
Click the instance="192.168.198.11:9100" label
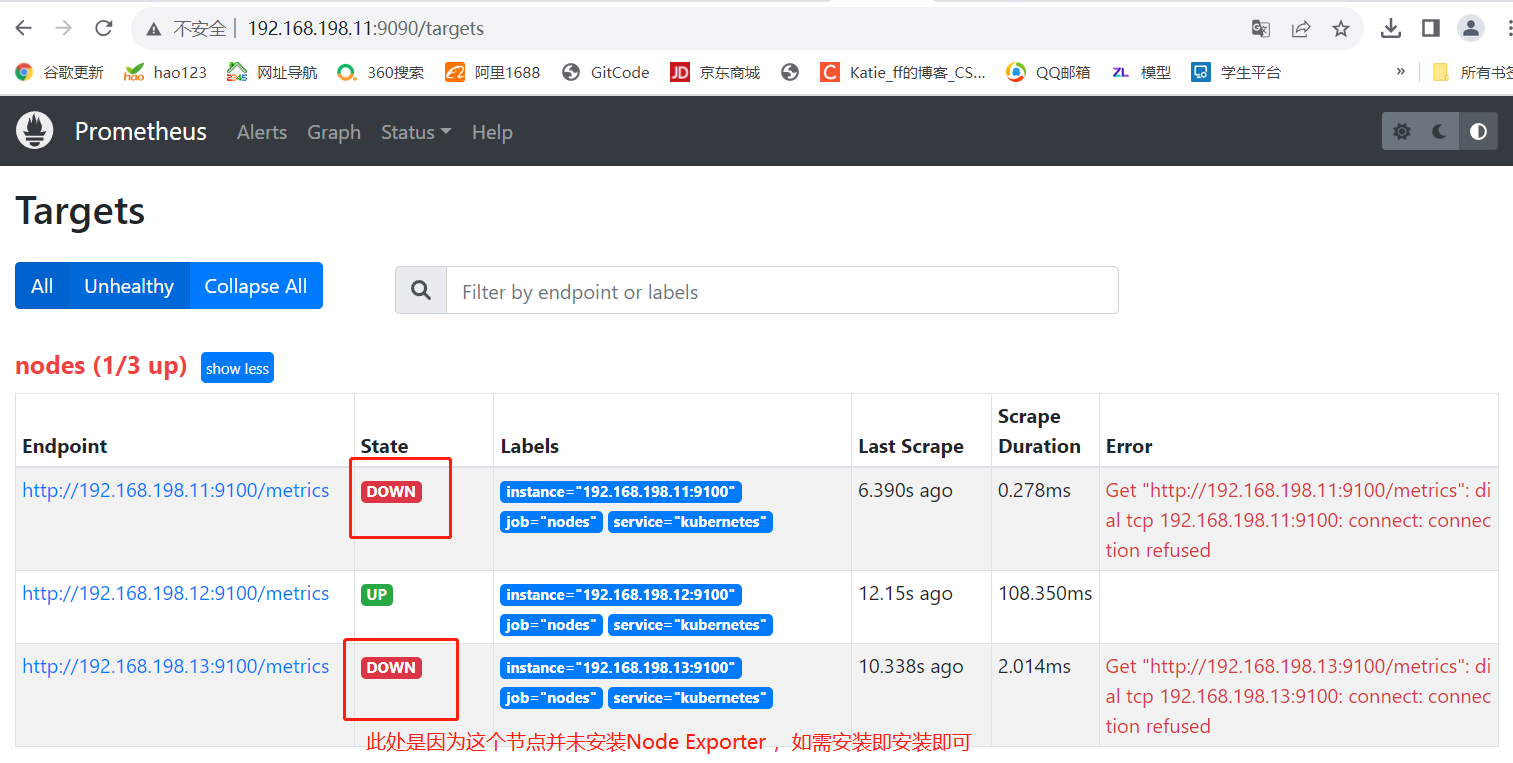click(621, 492)
